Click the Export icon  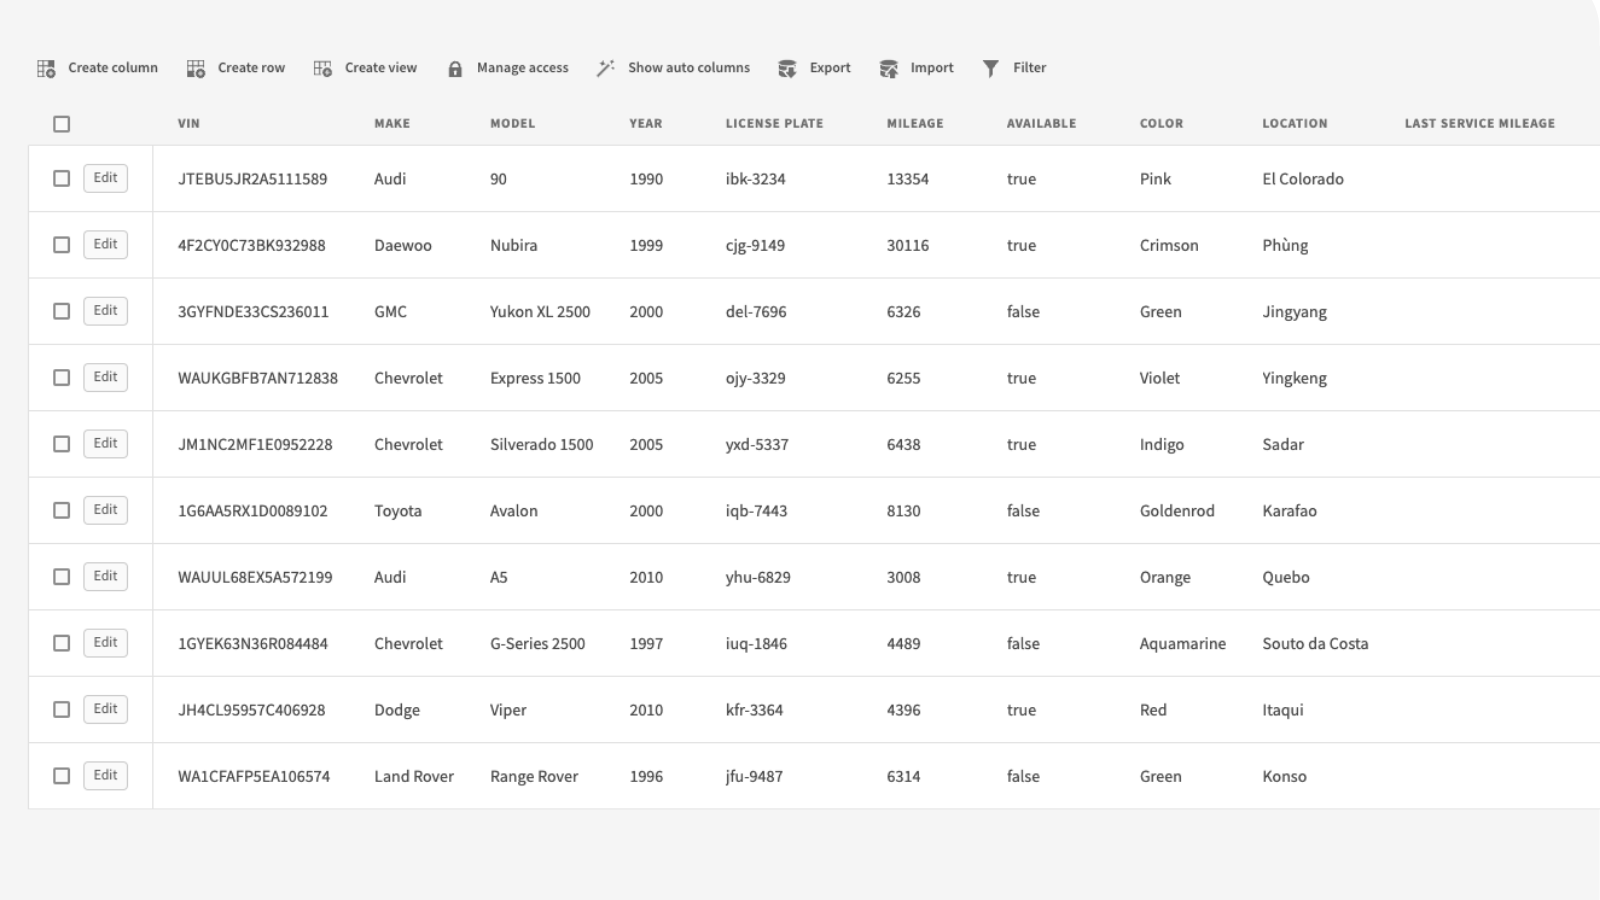(x=787, y=68)
